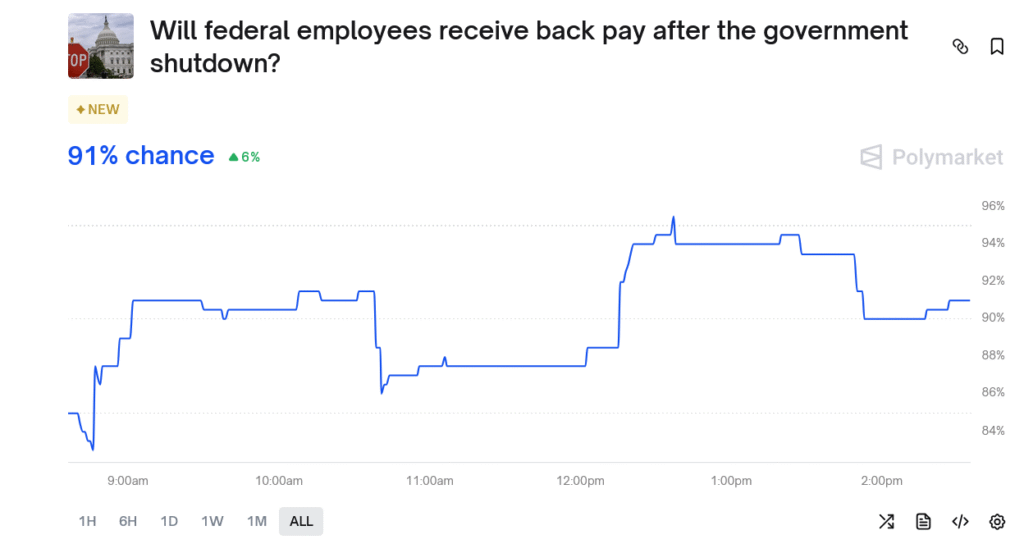This screenshot has height=544, width=1024.
Task: Click the green up-arrow 6% change indicator
Action: point(244,157)
